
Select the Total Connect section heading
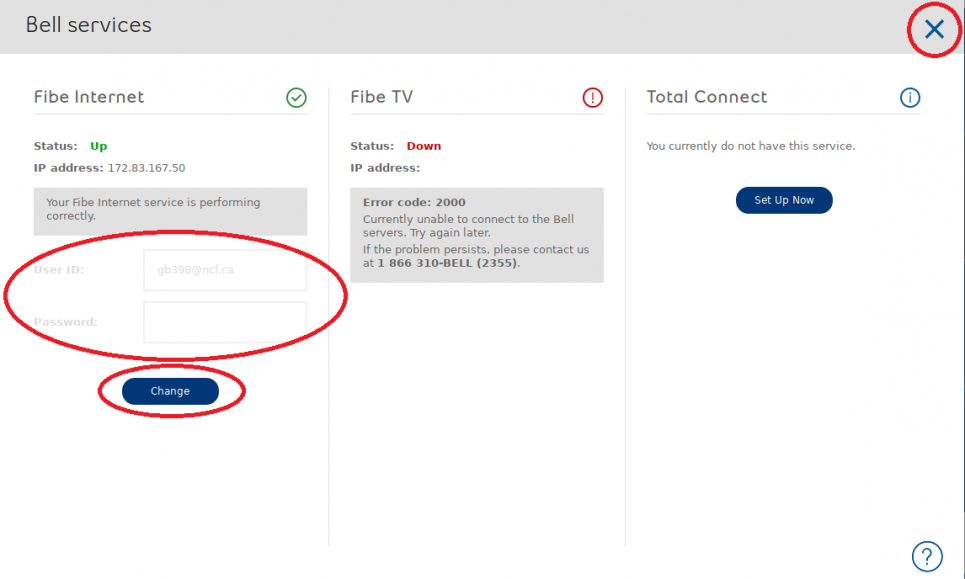pos(706,97)
